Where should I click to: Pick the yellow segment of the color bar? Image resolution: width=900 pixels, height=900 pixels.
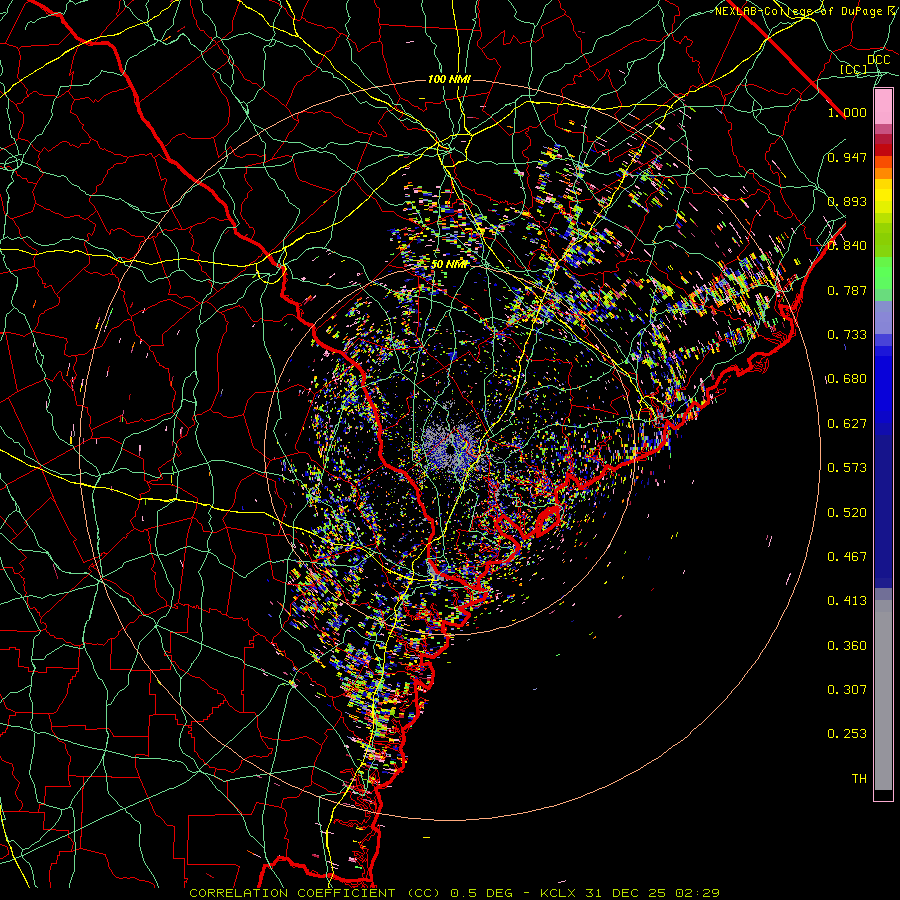[883, 196]
